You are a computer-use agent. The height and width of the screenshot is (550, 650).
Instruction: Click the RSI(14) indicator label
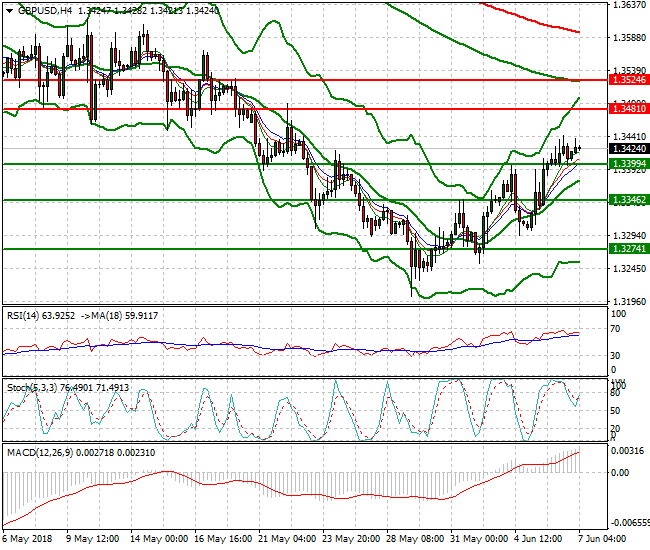tap(26, 315)
